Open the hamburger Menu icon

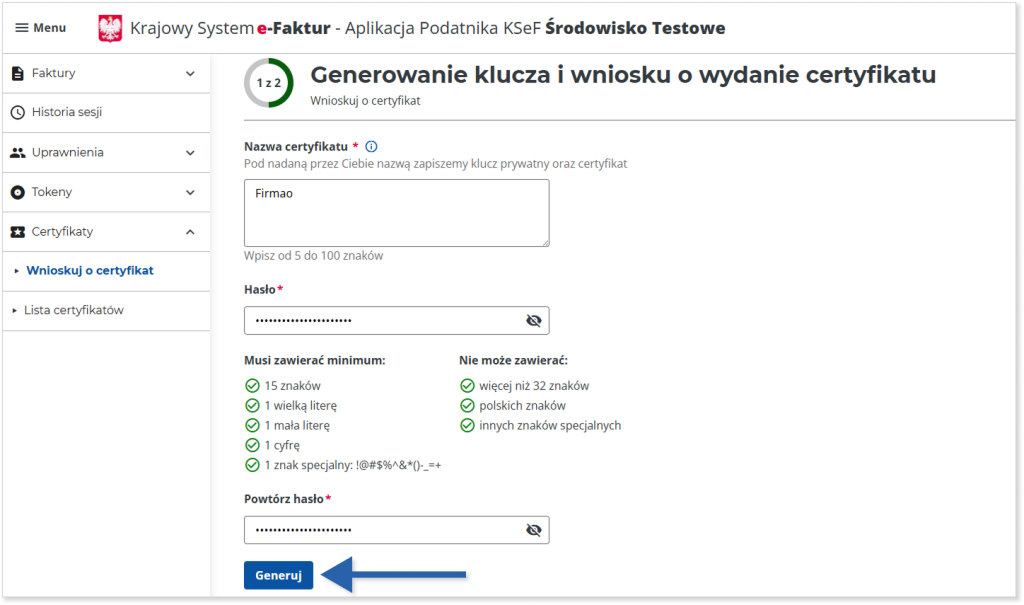tap(22, 28)
